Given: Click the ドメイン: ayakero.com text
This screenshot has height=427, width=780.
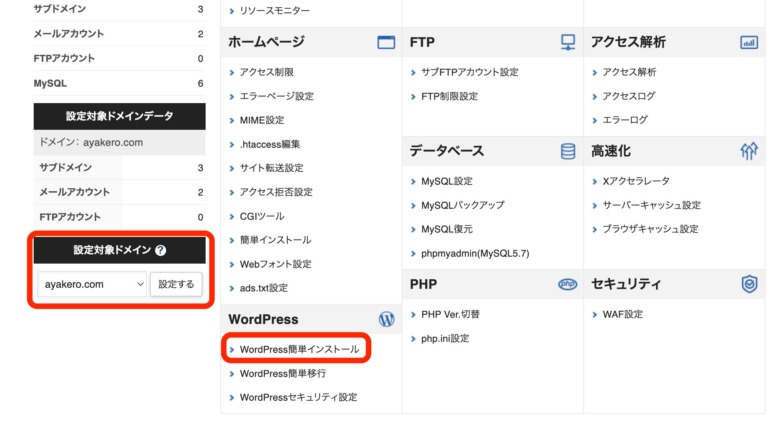Looking at the screenshot, I should point(91,142).
